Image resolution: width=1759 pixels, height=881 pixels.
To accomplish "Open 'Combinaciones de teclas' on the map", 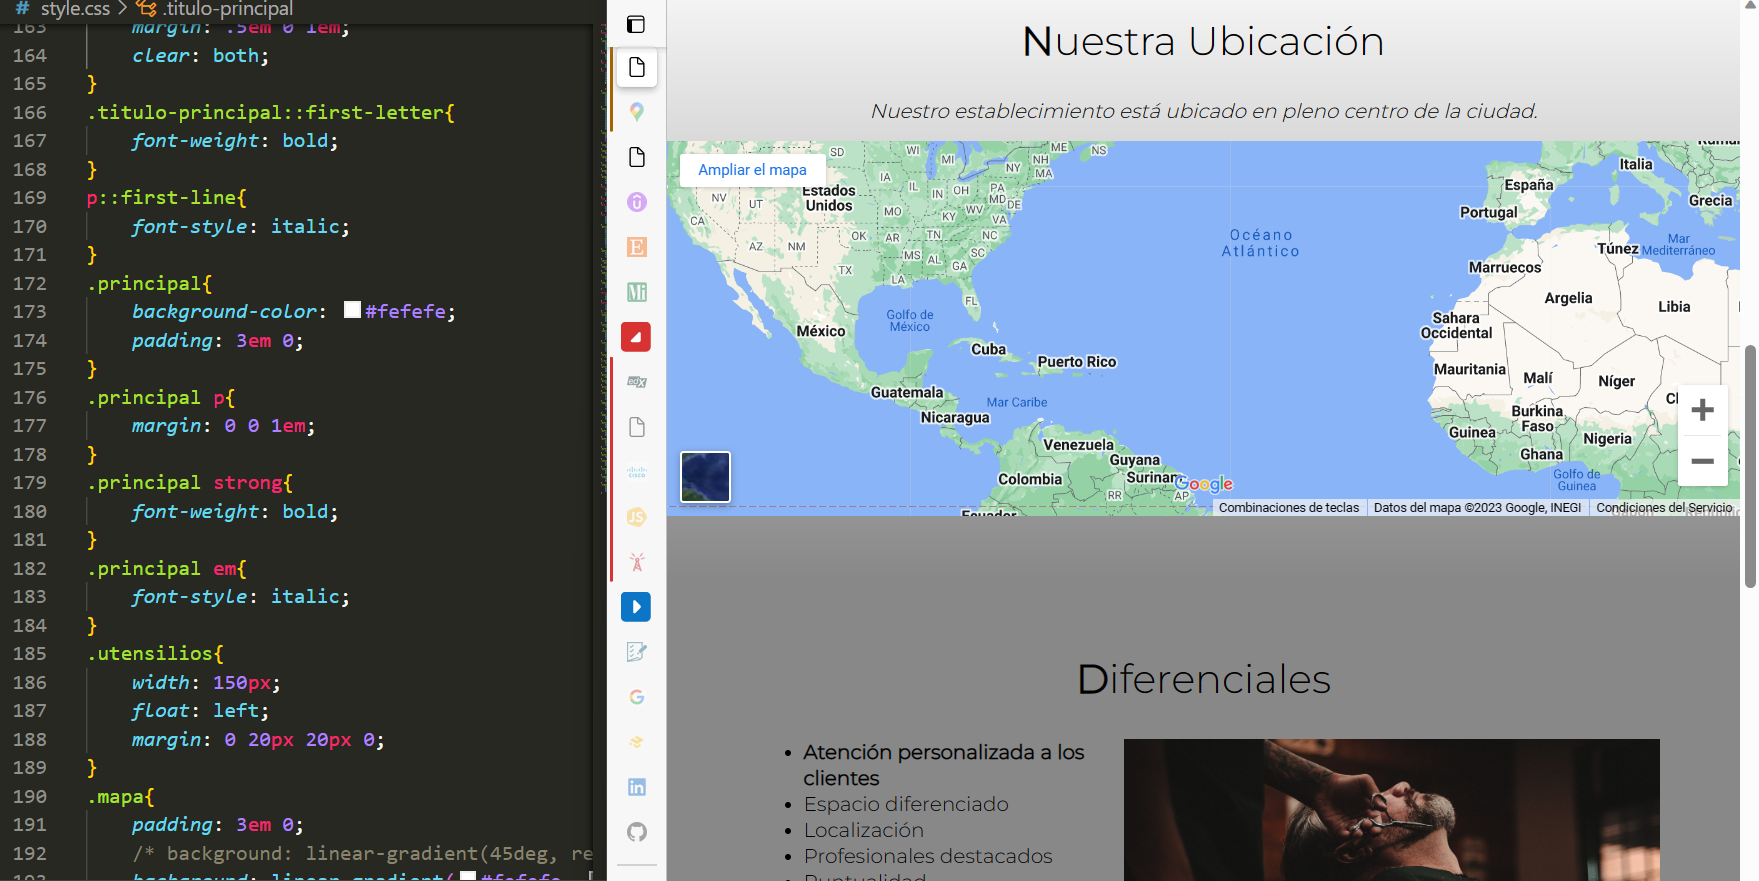I will coord(1289,508).
